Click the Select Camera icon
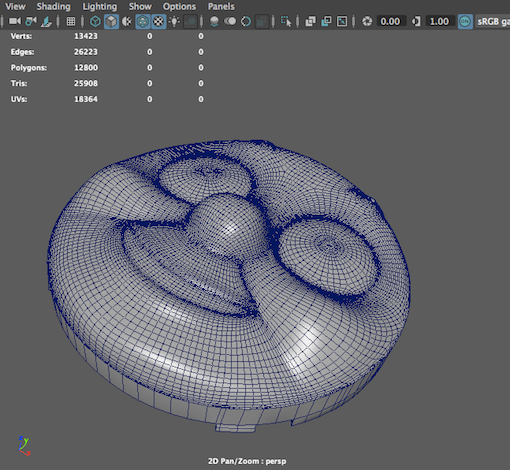Viewport: 510px width, 470px height. [15, 22]
